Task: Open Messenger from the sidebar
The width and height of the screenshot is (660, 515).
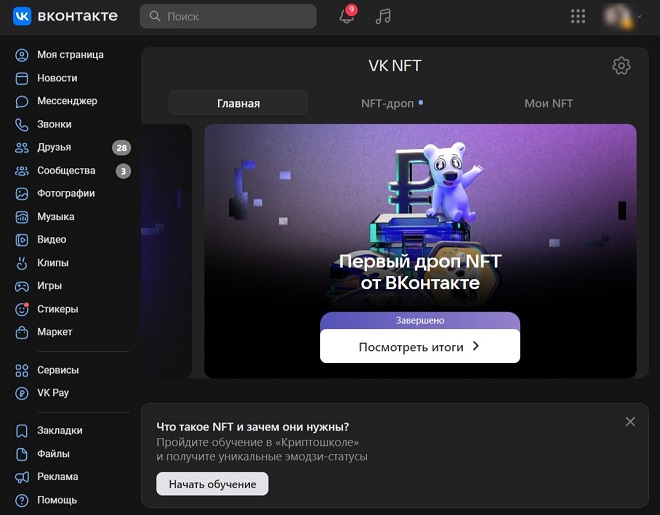Action: tap(67, 101)
